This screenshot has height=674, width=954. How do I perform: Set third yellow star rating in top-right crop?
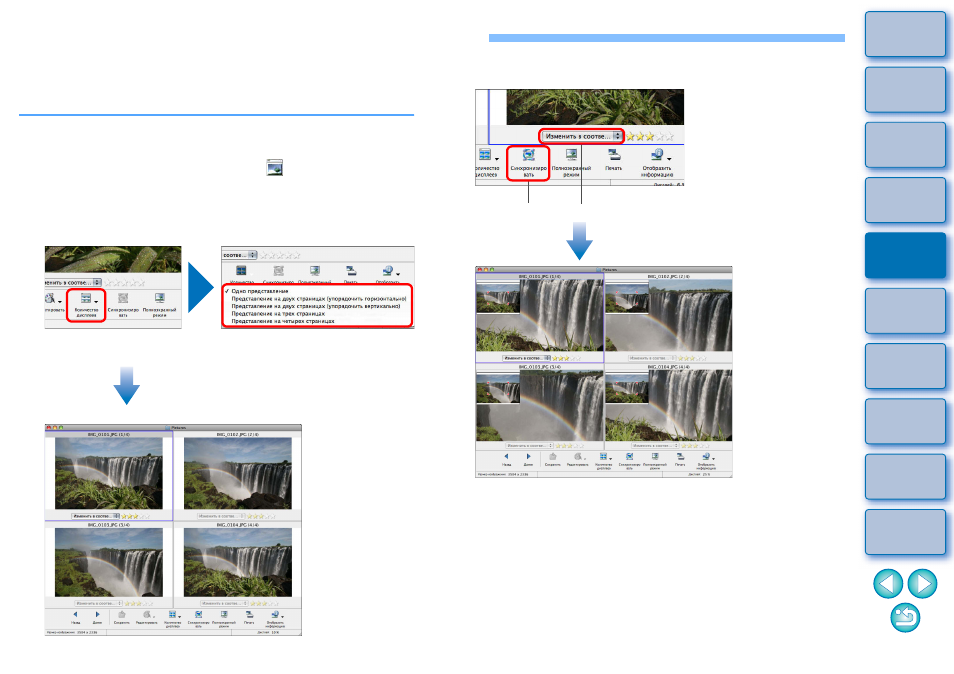(x=649, y=136)
